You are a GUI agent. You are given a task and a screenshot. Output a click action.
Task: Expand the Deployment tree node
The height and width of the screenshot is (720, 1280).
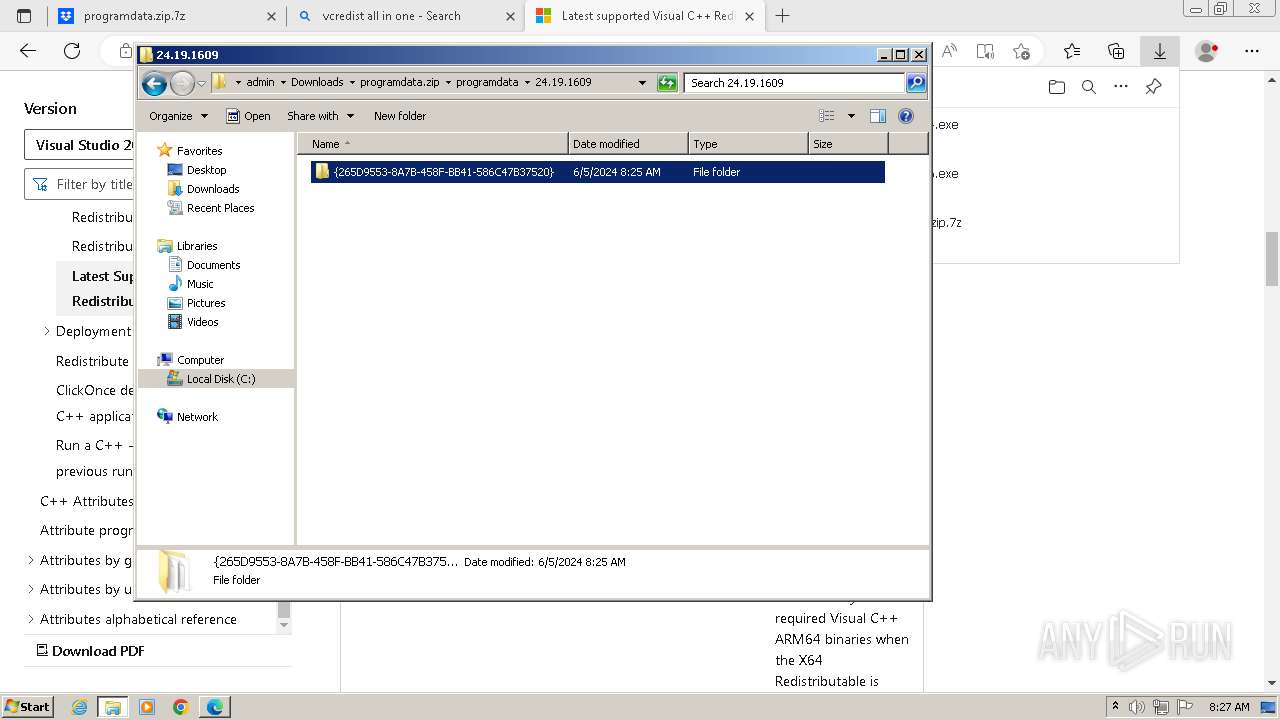click(x=47, y=331)
